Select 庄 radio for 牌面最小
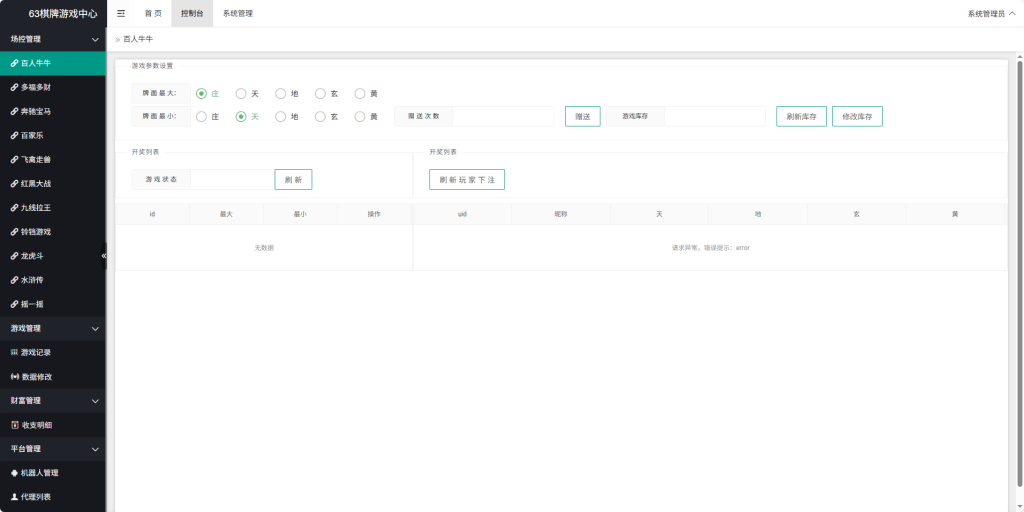This screenshot has height=512, width=1024. (201, 116)
